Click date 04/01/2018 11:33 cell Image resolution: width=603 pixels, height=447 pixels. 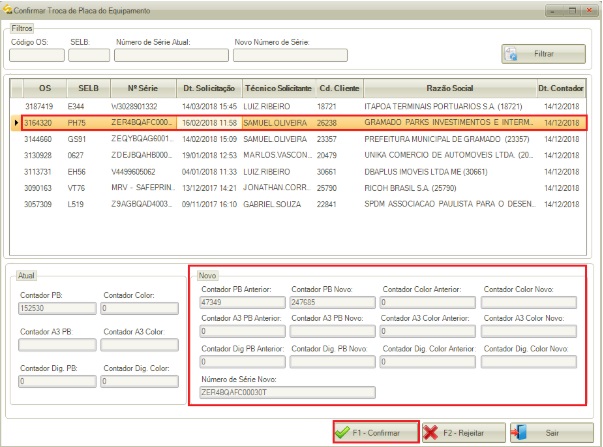(209, 172)
